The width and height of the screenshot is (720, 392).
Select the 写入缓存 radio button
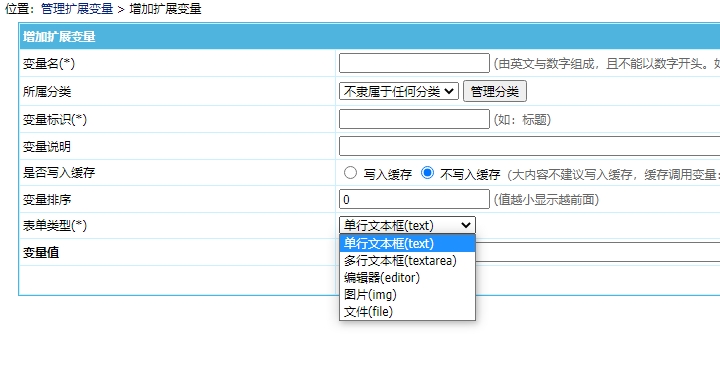350,173
